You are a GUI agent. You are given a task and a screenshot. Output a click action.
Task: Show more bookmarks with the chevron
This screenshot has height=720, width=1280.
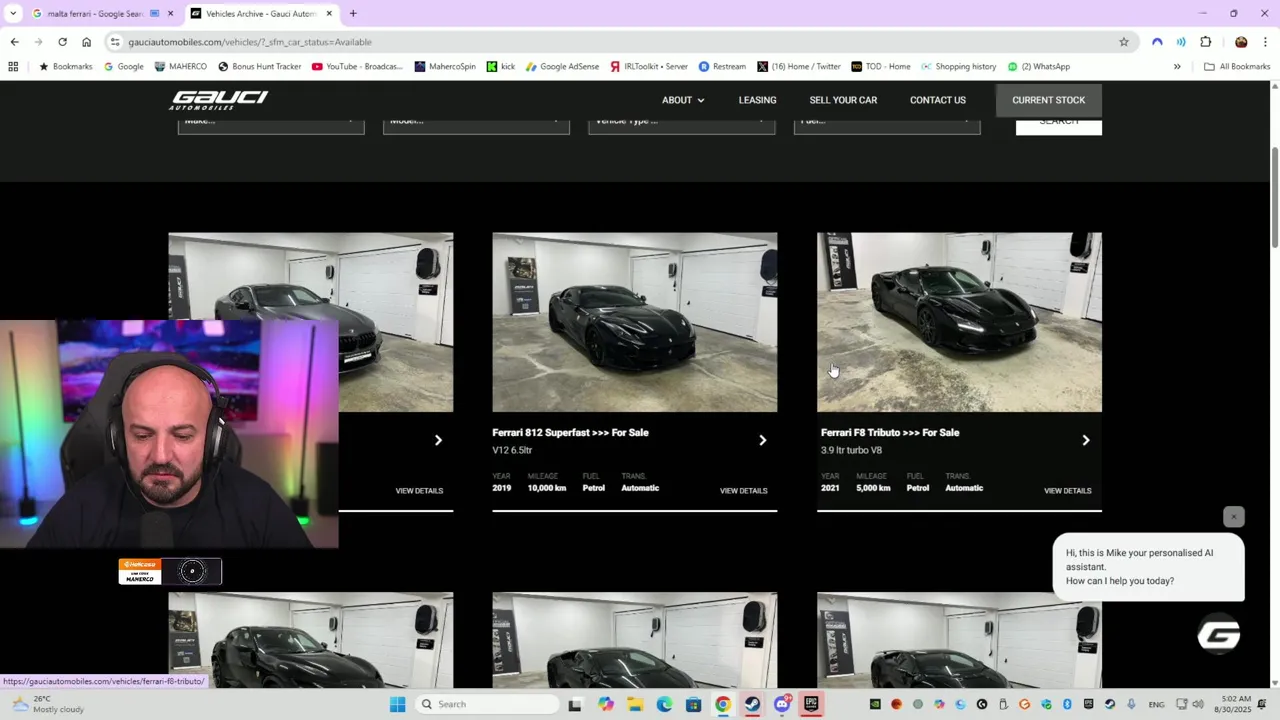pyautogui.click(x=1177, y=67)
